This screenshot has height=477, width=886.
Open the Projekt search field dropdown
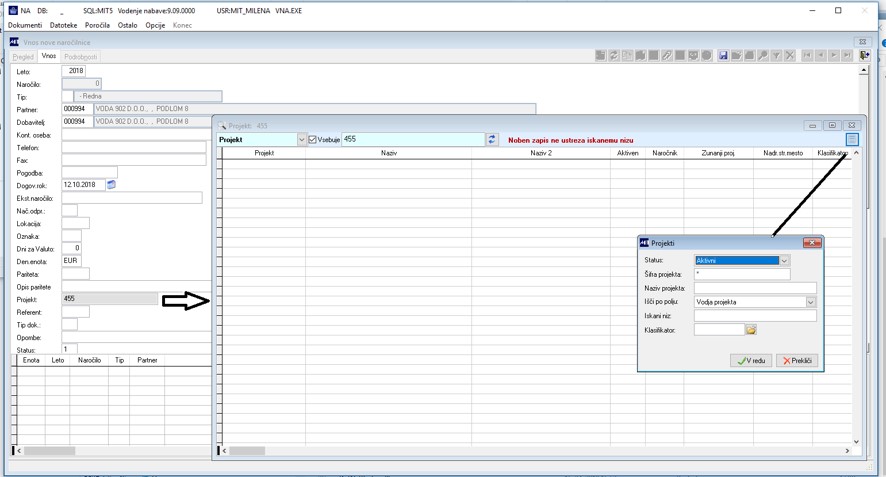point(301,140)
